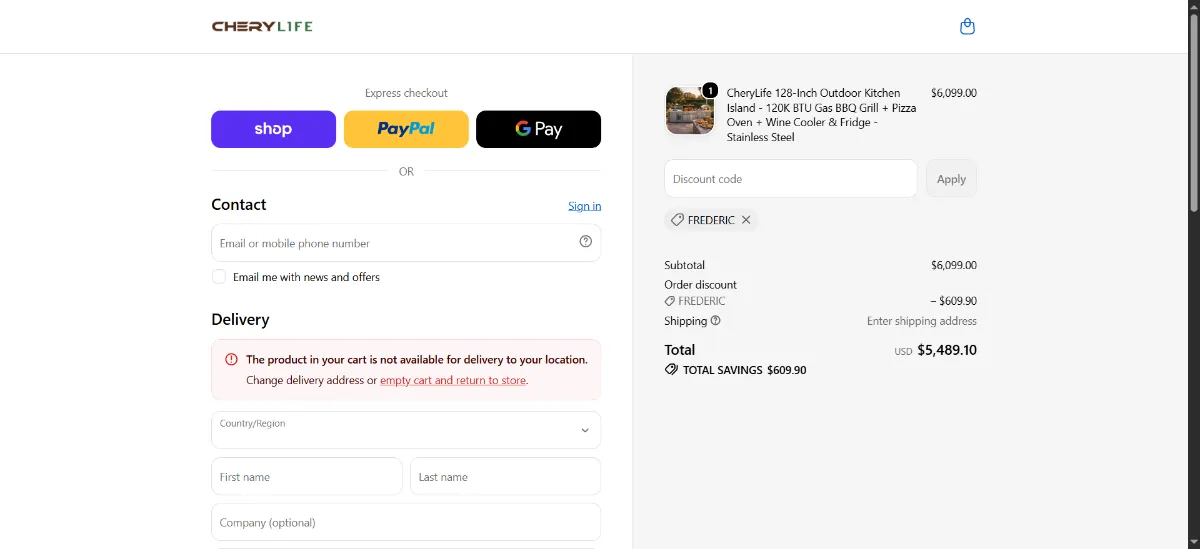
Task: Pay with Google Pay button
Action: click(538, 129)
